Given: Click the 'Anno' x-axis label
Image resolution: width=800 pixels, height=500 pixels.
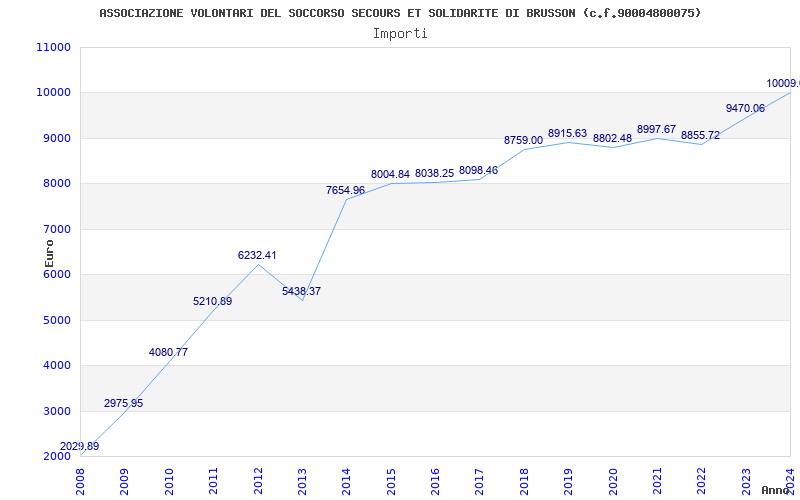Looking at the screenshot, I should coord(776,490).
